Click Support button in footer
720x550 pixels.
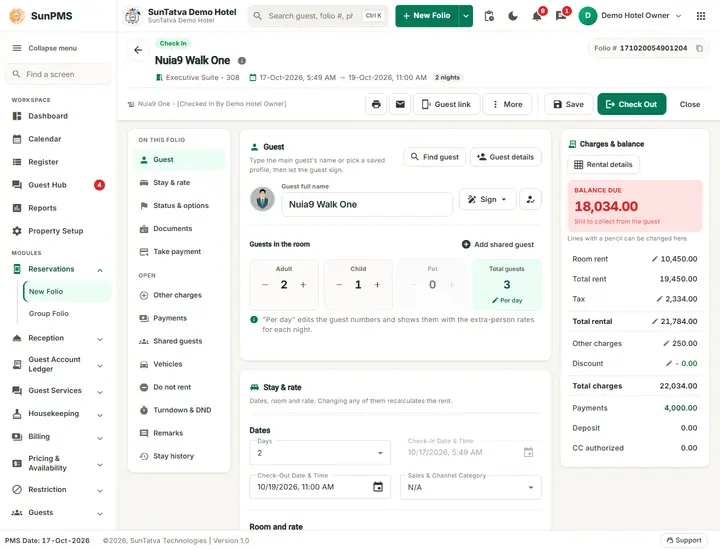click(684, 540)
